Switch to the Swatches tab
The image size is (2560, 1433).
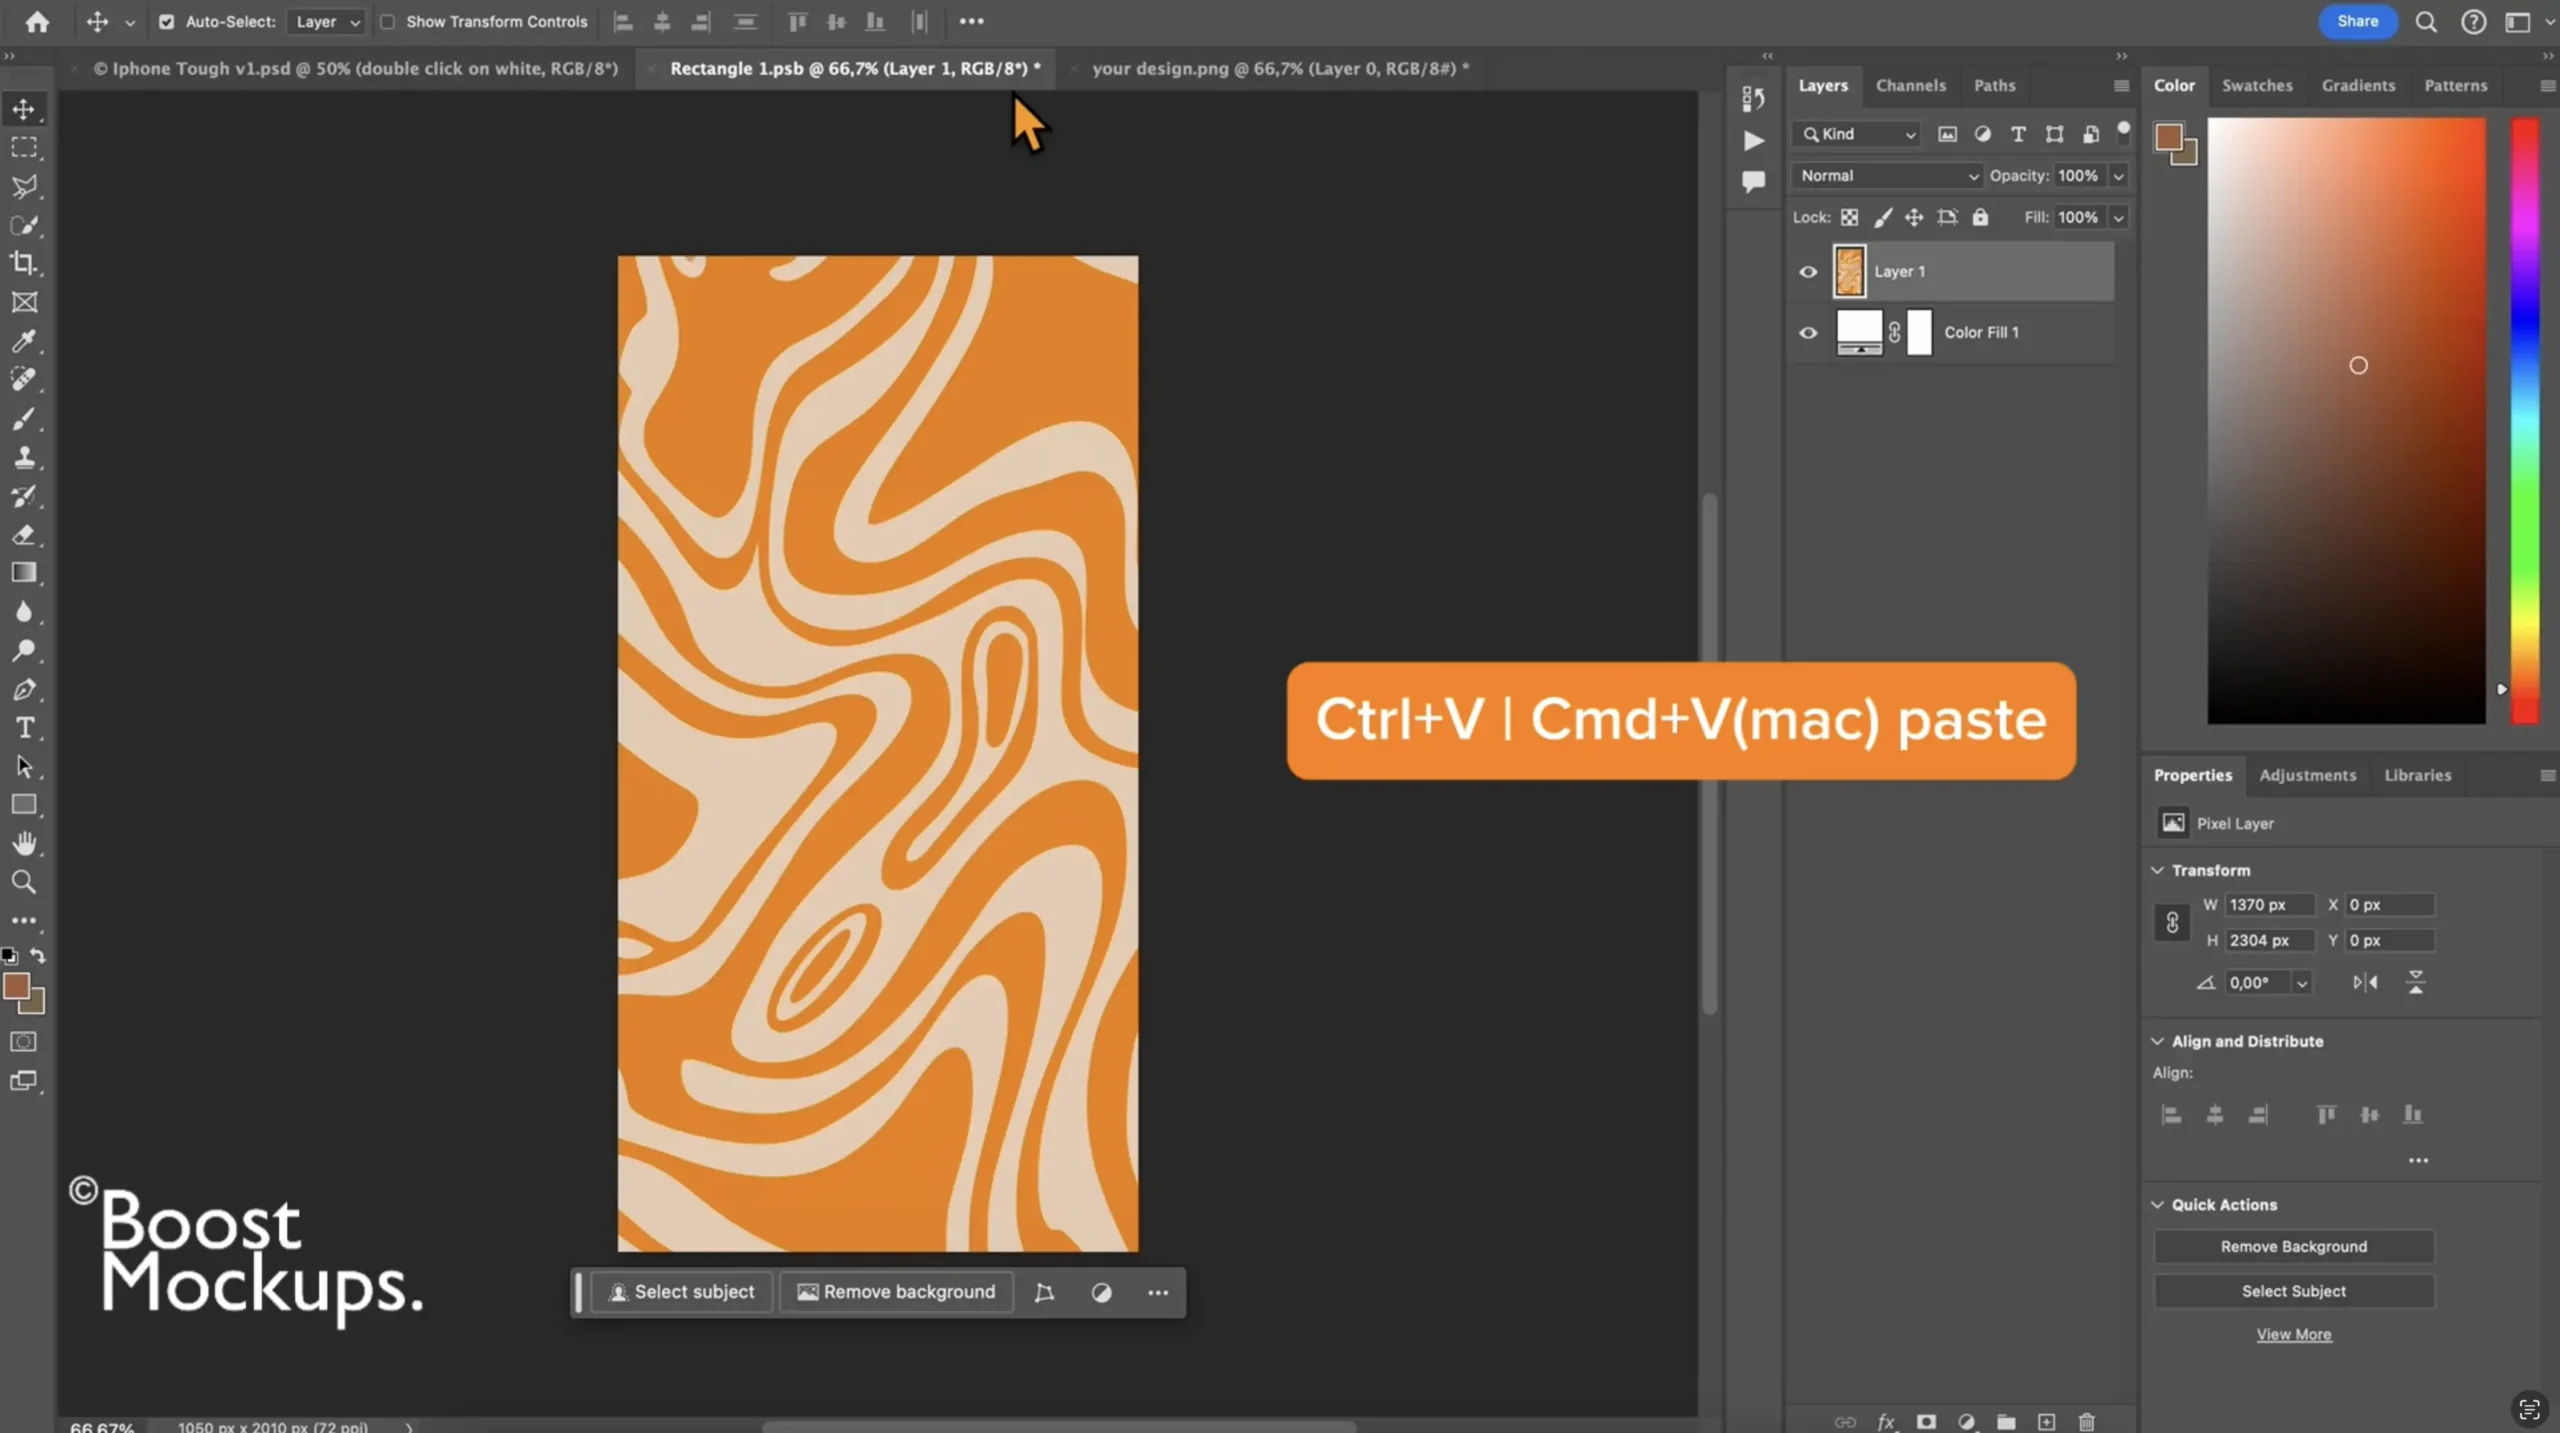click(2257, 86)
